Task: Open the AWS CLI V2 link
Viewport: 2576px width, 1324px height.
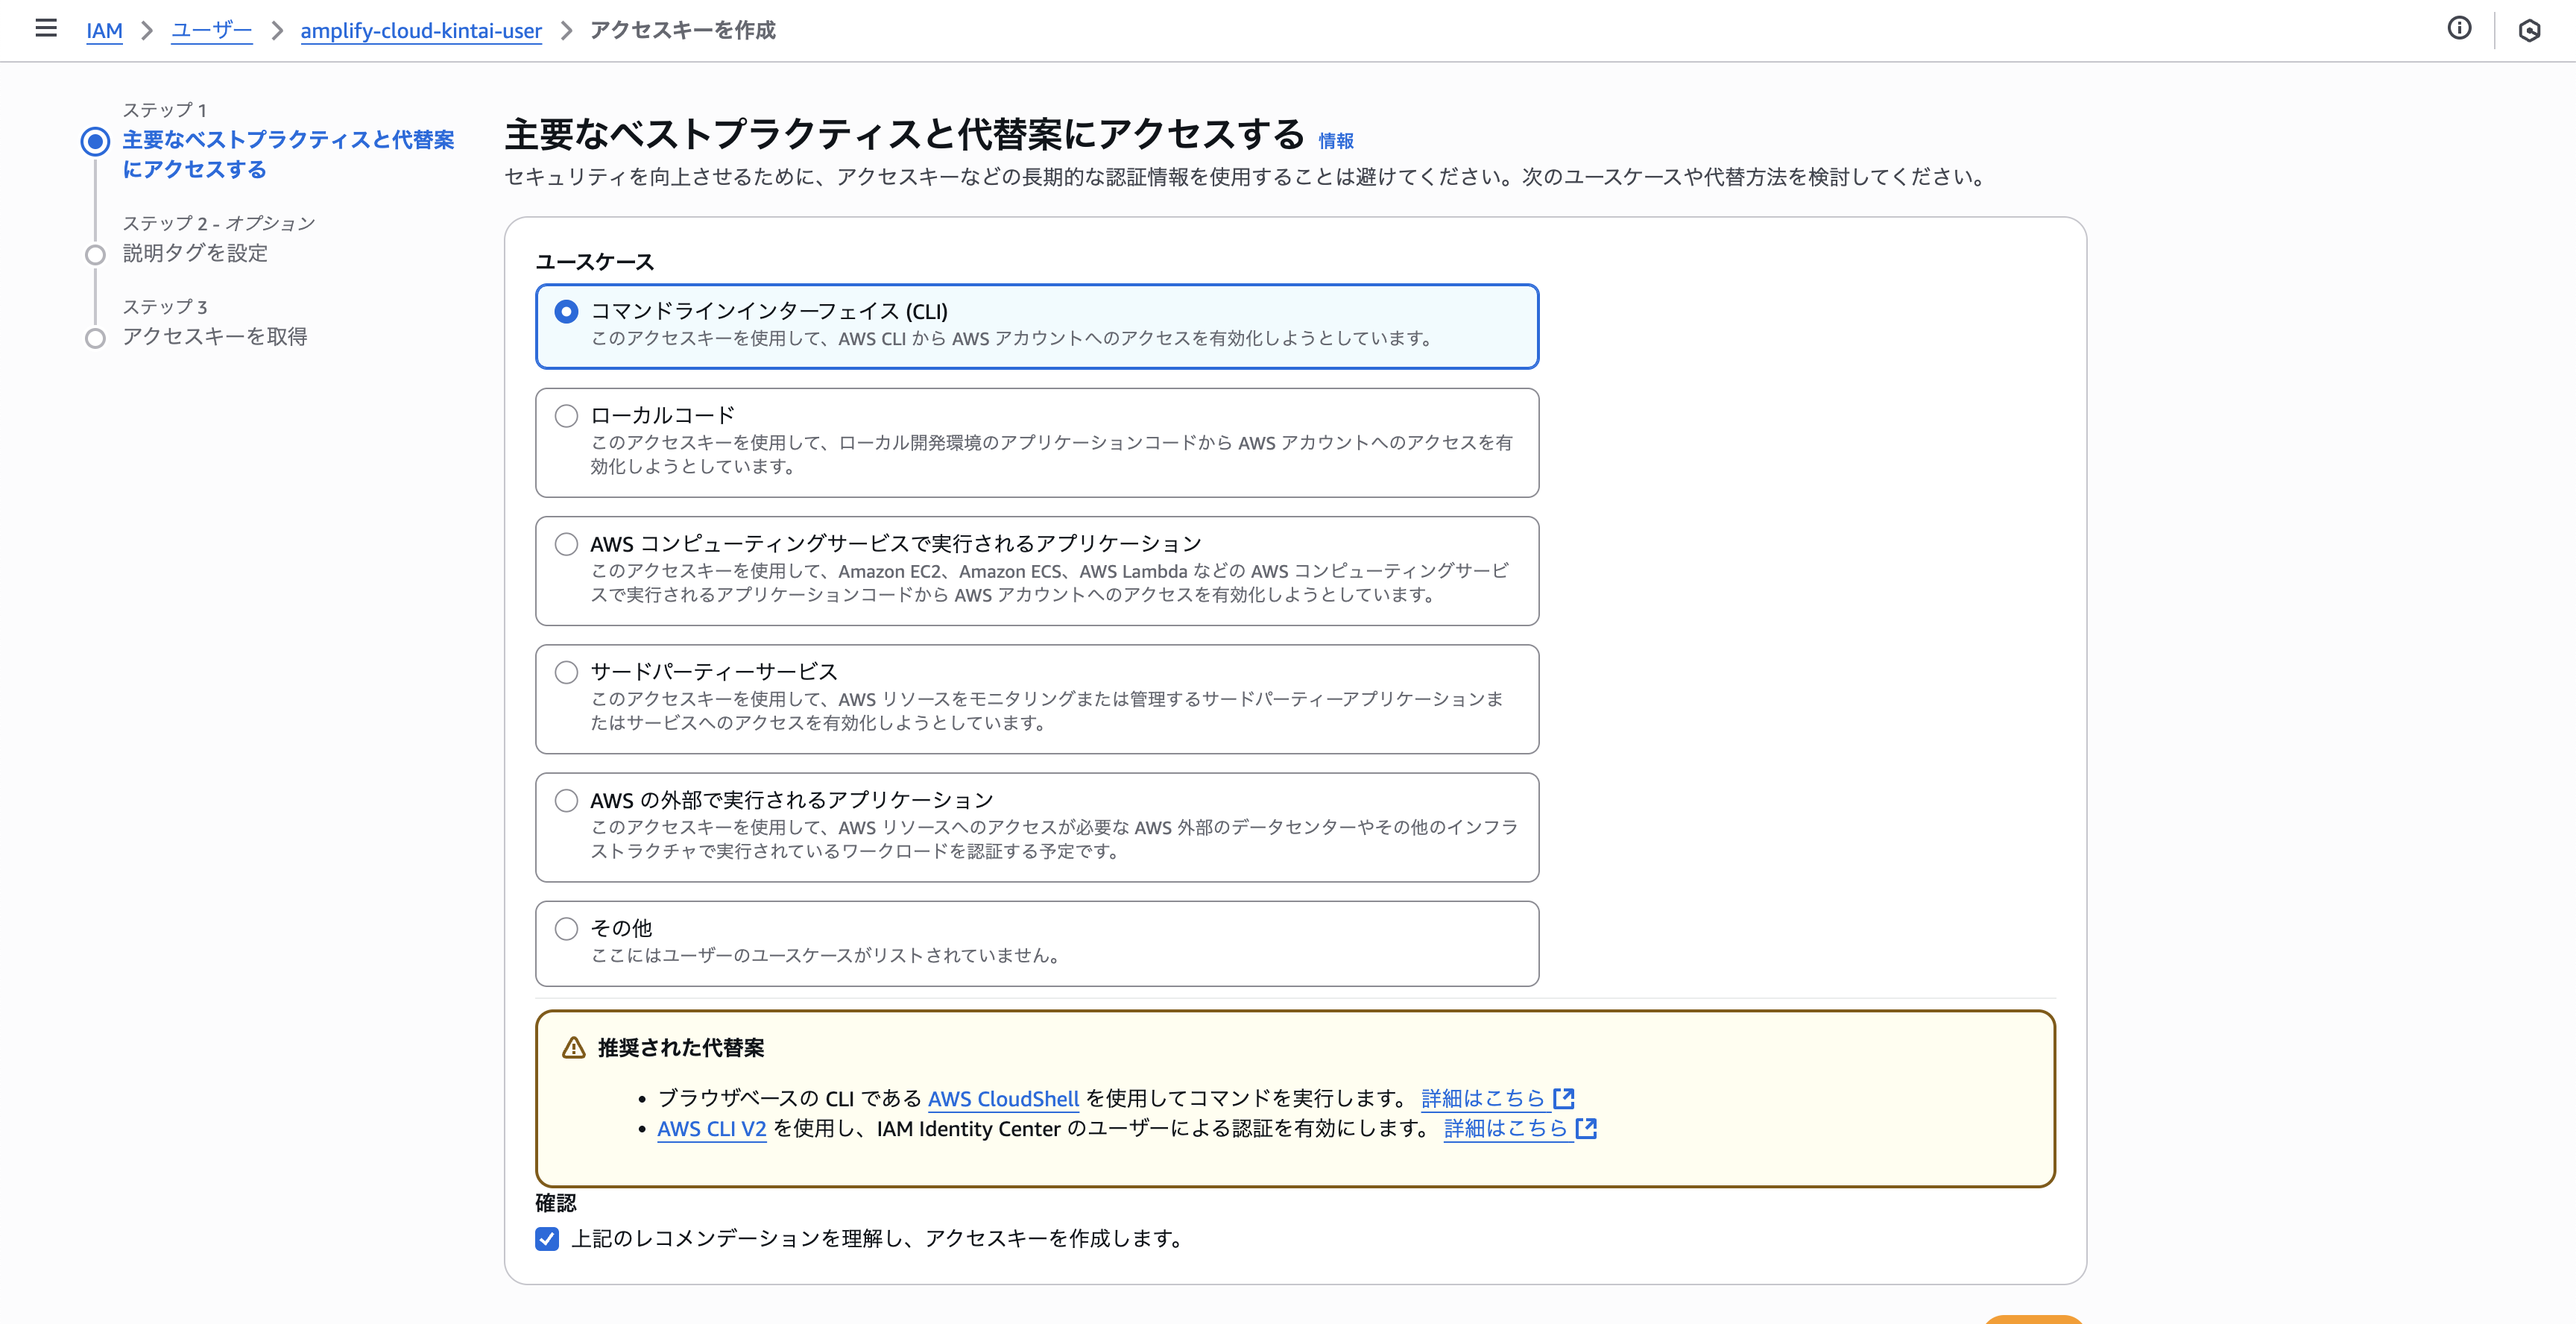Action: (x=711, y=1130)
